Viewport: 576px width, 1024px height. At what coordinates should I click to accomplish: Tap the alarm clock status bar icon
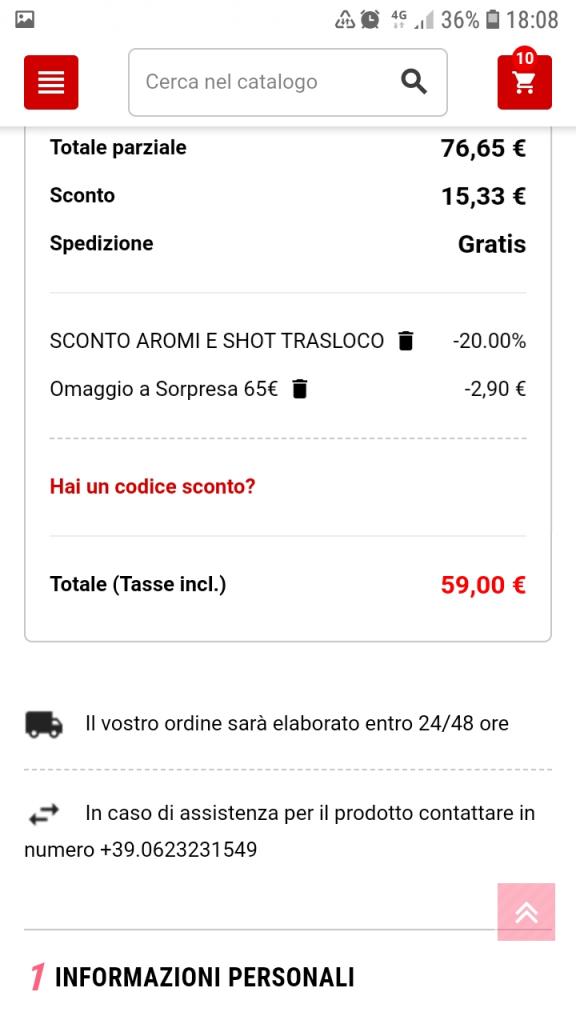370,20
